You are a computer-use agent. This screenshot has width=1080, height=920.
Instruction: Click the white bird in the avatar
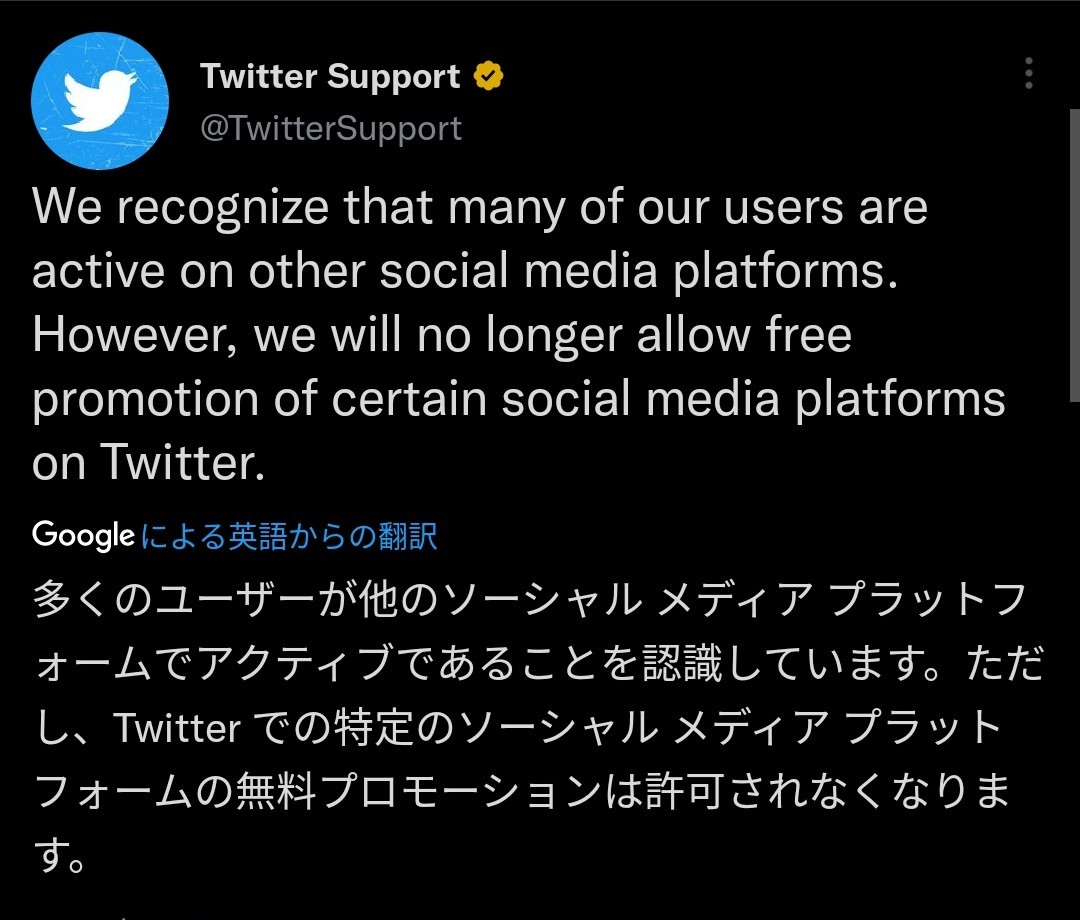(100, 101)
